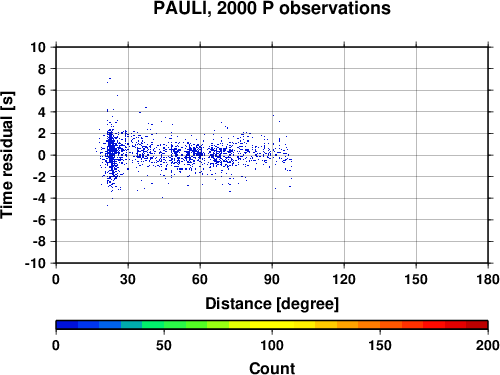Click the orange colorbar segment near 150
Image resolution: width=500 pixels, height=375 pixels.
coord(380,325)
